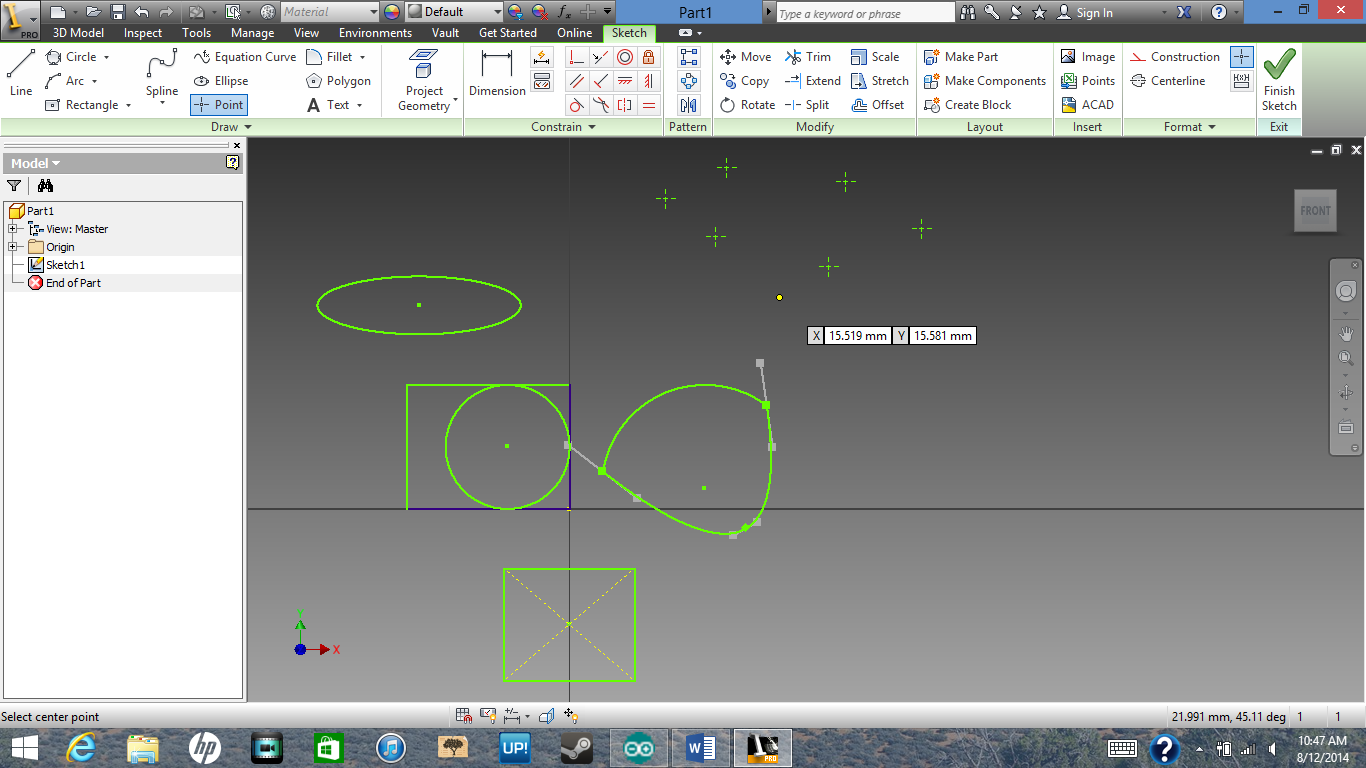Click the Undo arrow
This screenshot has height=768, width=1366.
142,12
